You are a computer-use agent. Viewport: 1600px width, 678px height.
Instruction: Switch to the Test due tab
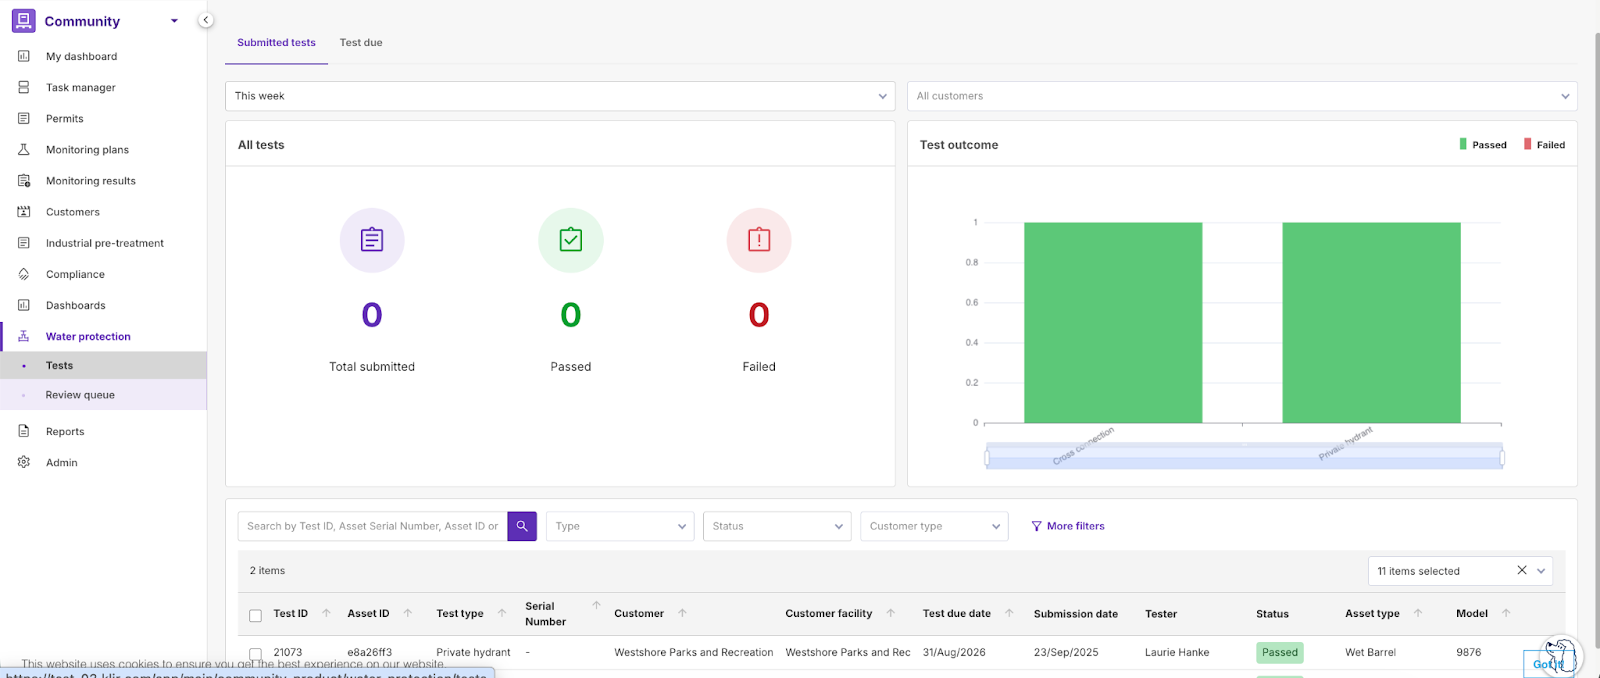point(361,43)
